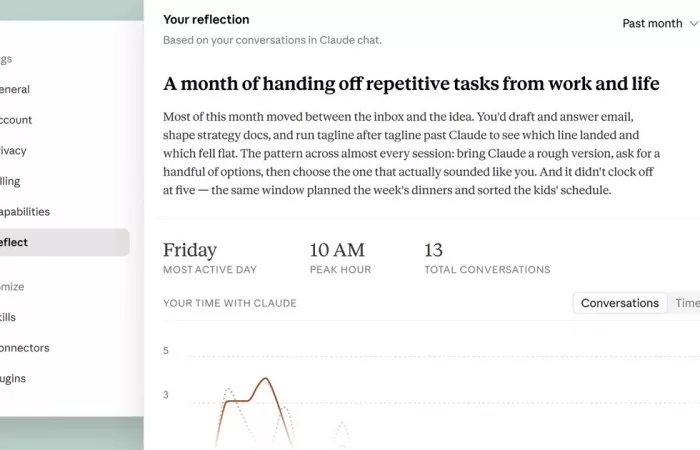Open the Past month dropdown

coord(661,23)
